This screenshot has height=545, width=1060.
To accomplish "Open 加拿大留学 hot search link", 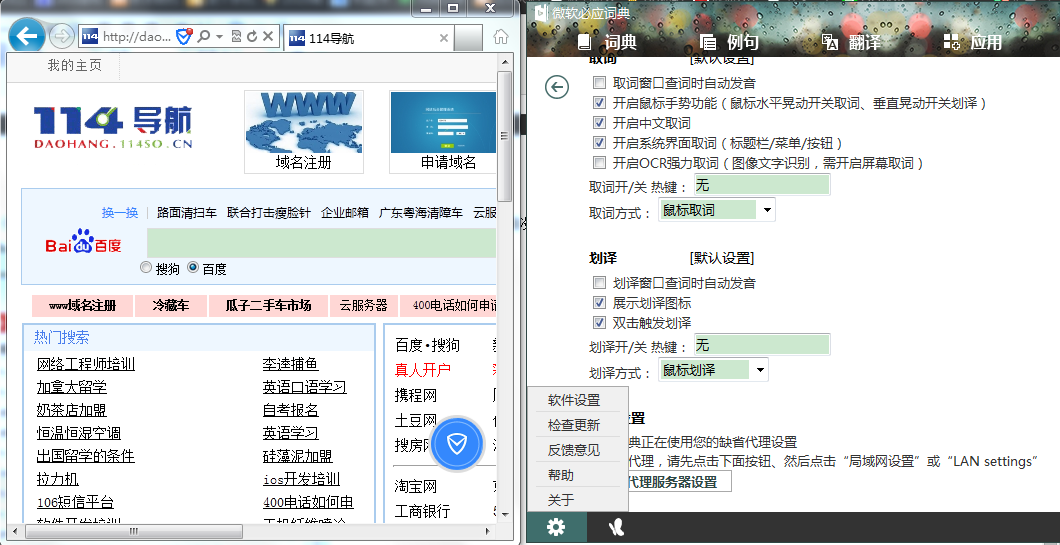I will coord(72,387).
